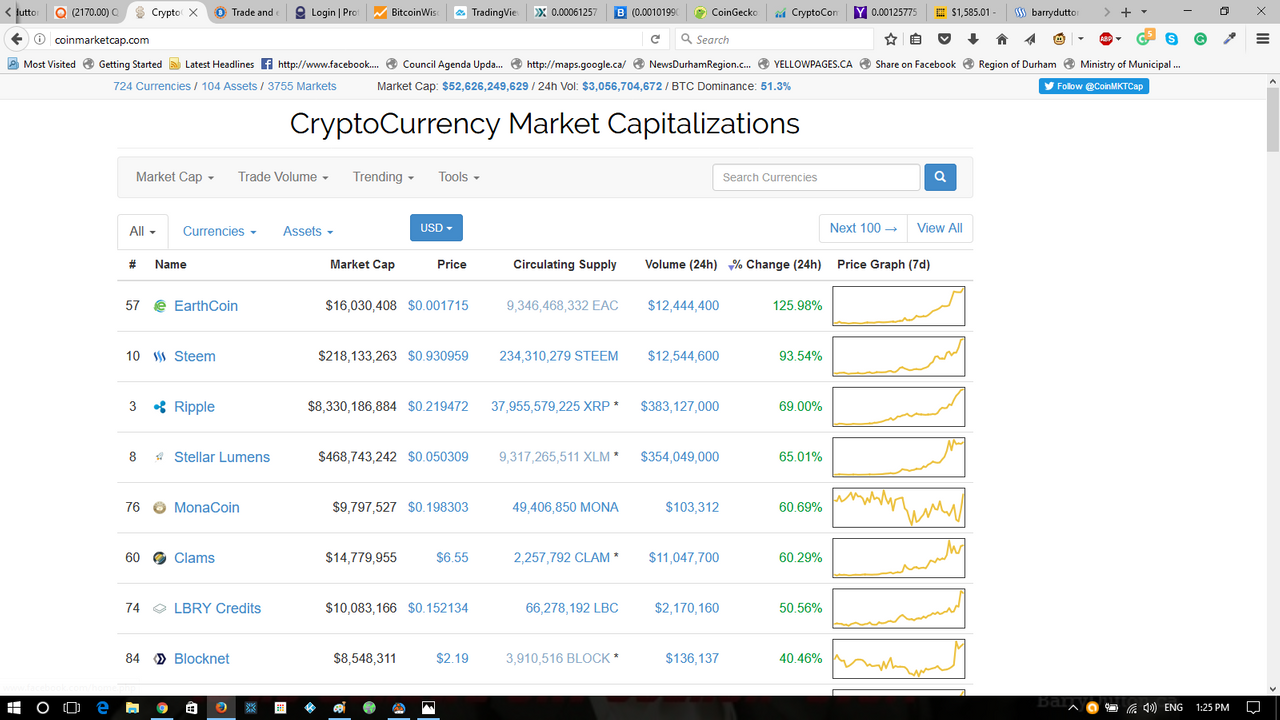Open the YELLOWPAGES.CA bookmark

click(x=805, y=64)
